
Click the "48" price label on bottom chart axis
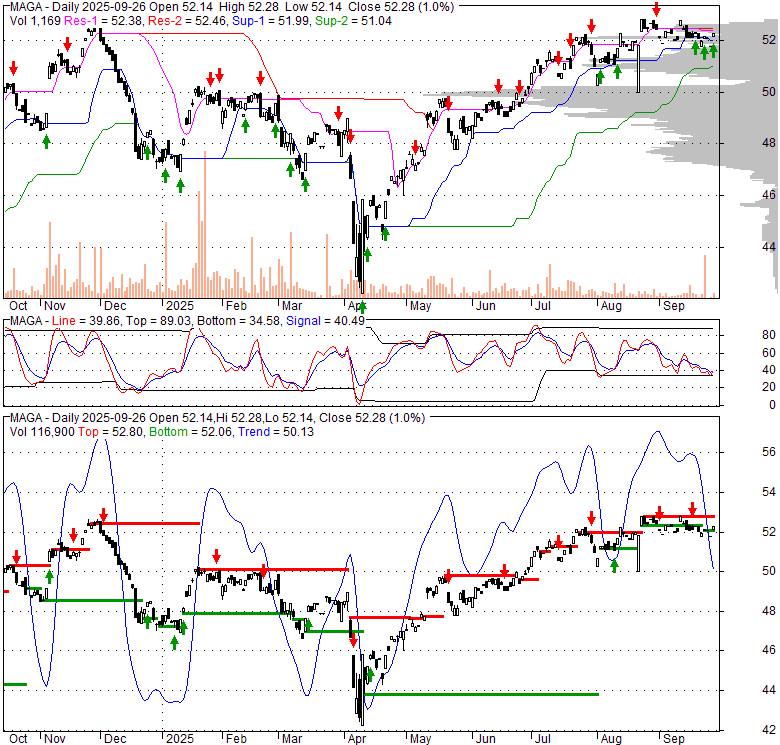[769, 610]
